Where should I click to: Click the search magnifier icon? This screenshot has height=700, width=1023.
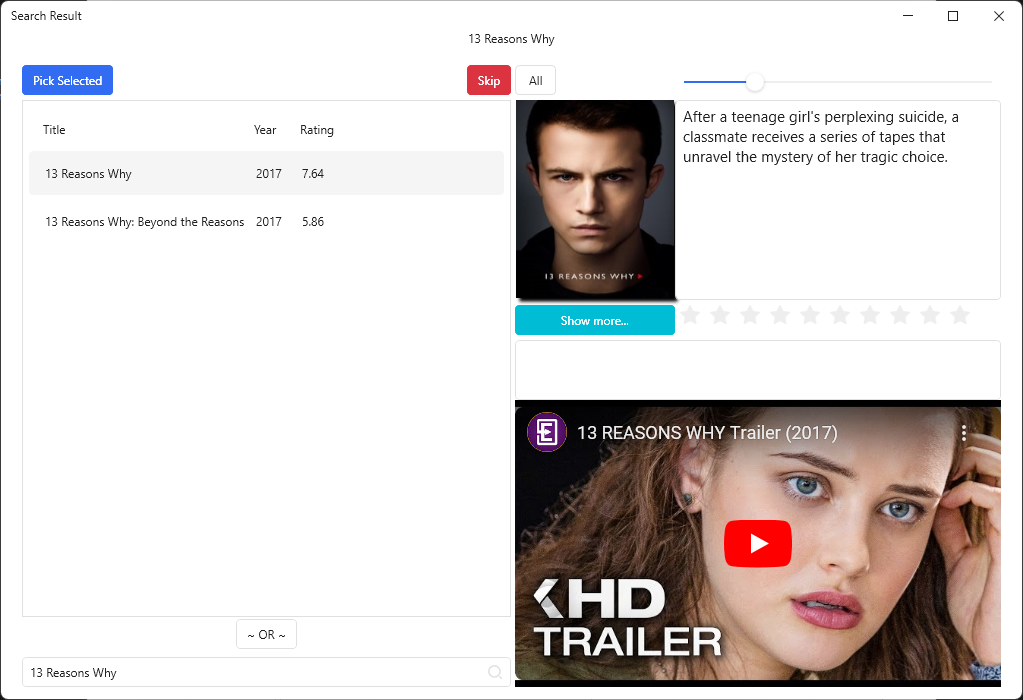[495, 672]
